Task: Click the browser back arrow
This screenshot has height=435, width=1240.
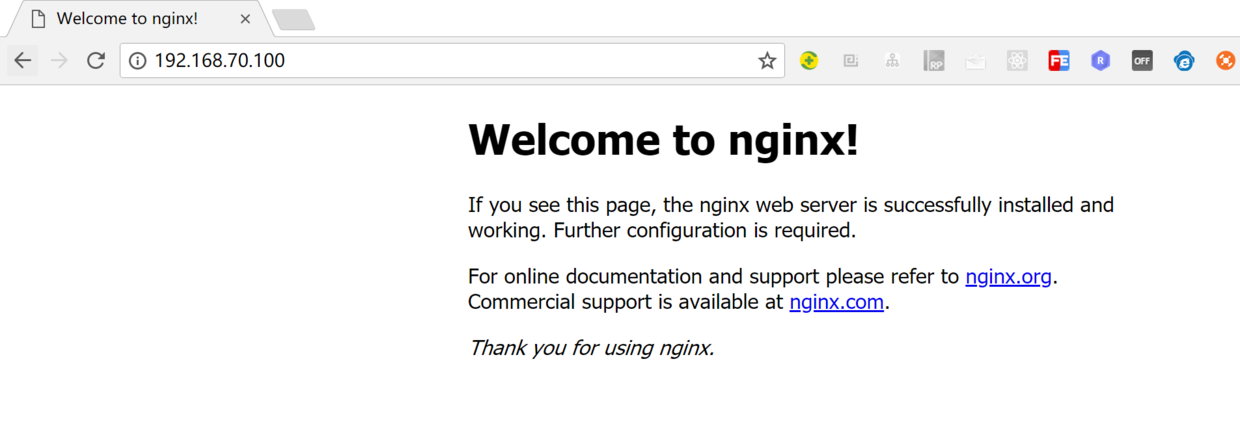Action: [x=22, y=61]
